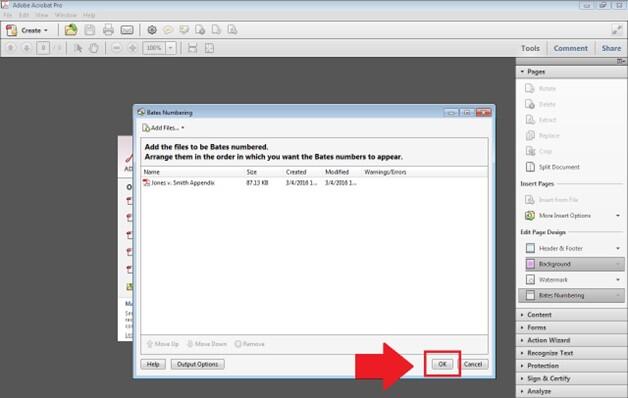
Task: Open Bates Numbering dropdown in panel
Action: (618, 295)
